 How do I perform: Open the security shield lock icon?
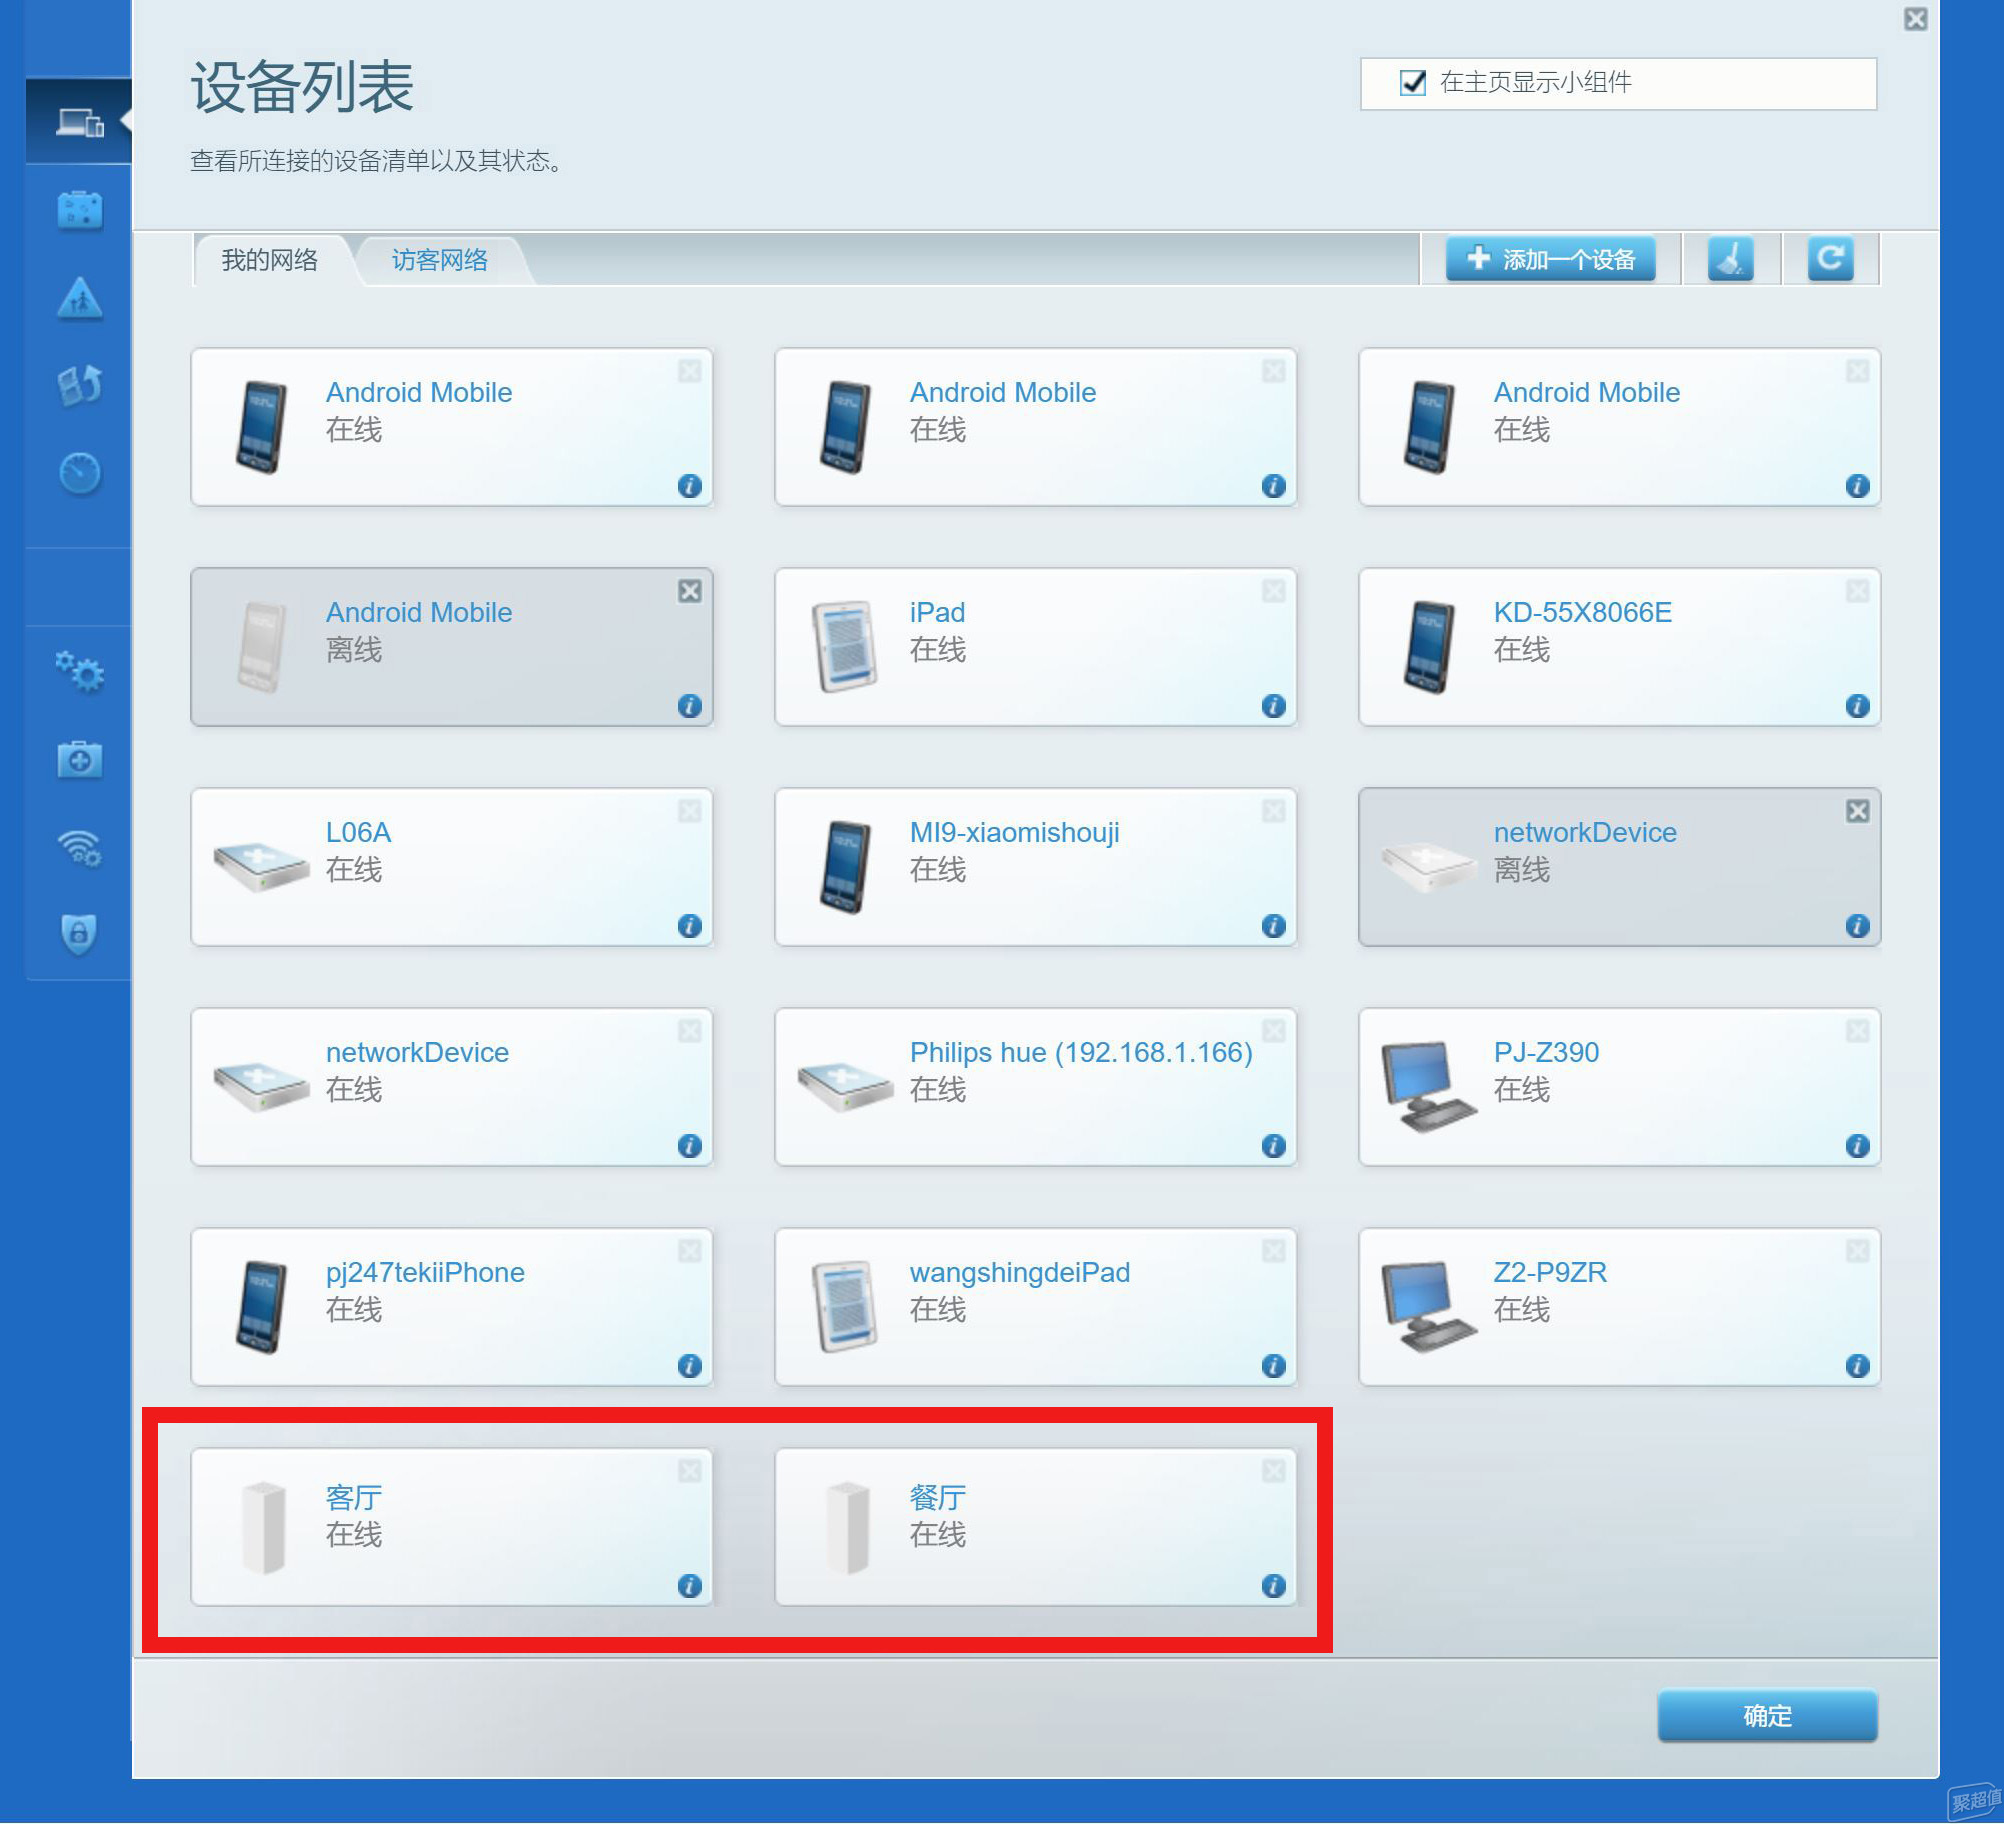(80, 934)
